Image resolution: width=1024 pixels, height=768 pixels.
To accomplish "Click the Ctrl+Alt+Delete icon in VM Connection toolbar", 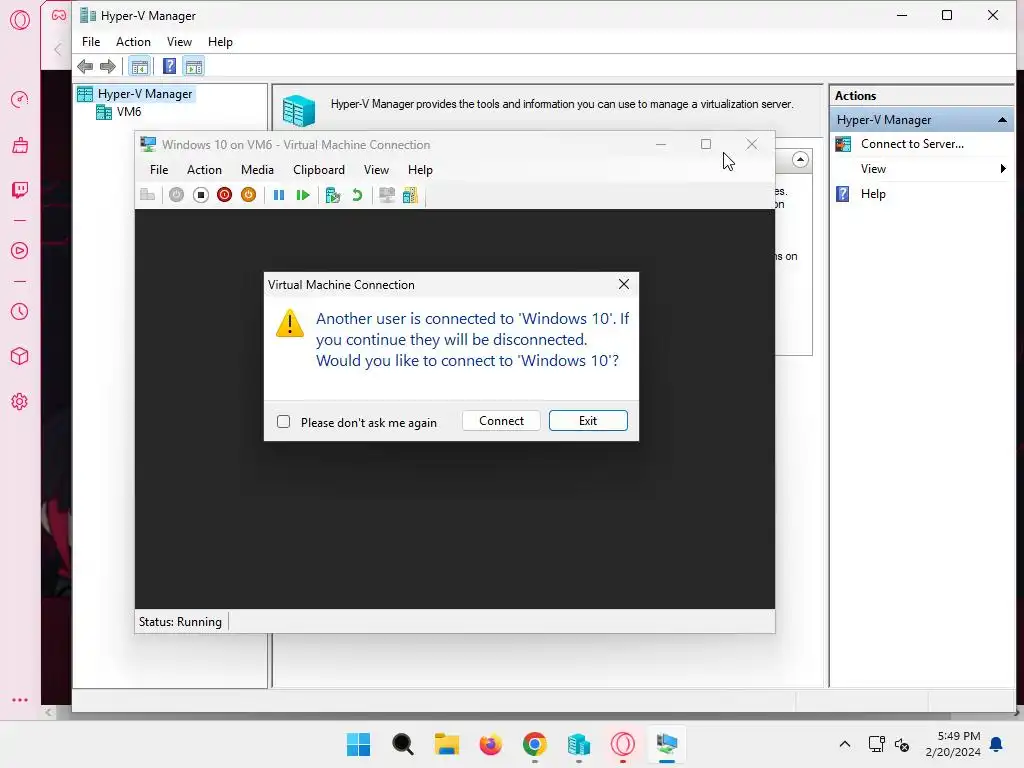I will point(148,195).
